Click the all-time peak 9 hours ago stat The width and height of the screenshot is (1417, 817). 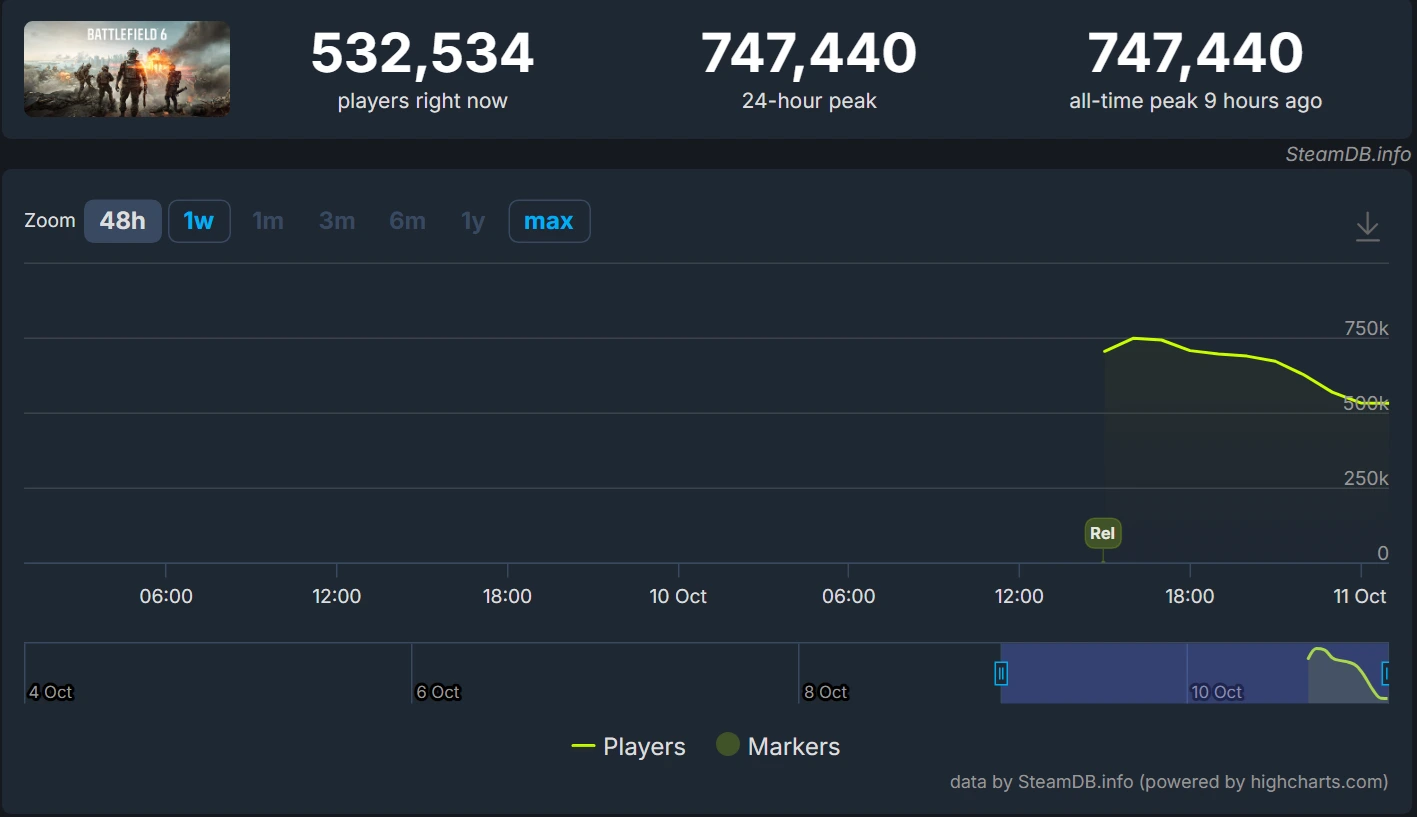(1195, 69)
